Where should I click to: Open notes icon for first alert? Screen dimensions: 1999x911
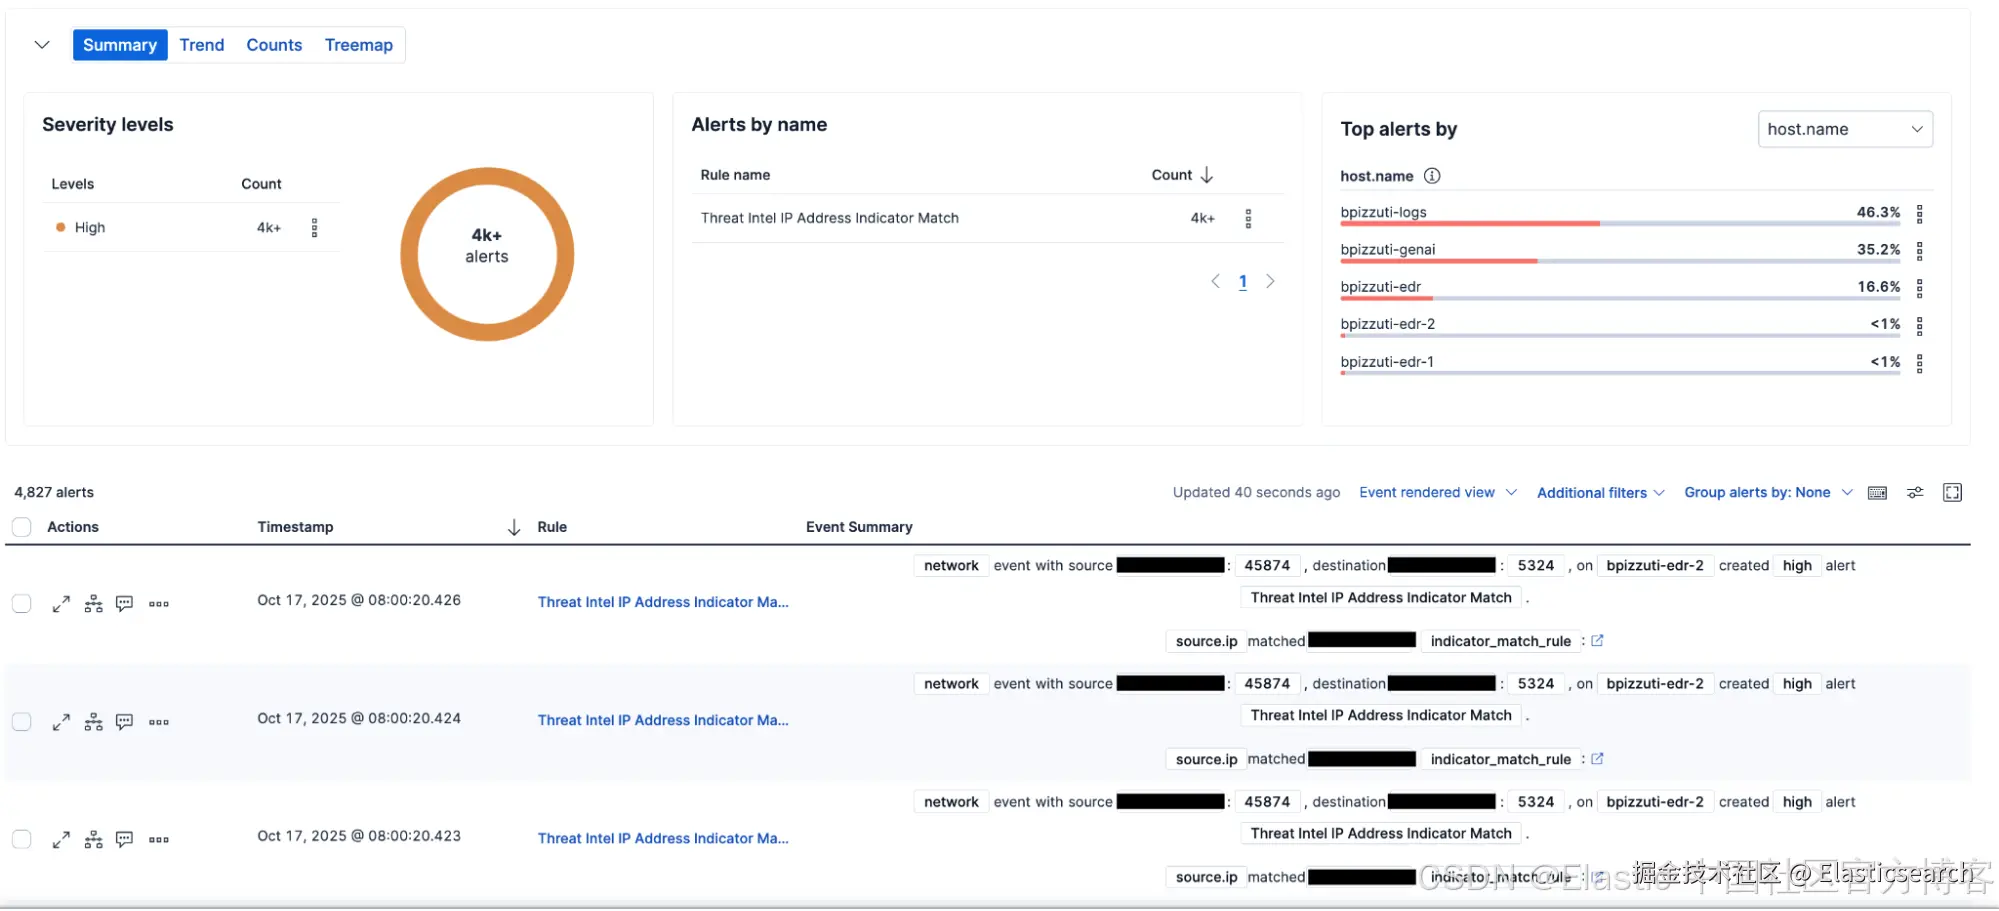(x=124, y=604)
